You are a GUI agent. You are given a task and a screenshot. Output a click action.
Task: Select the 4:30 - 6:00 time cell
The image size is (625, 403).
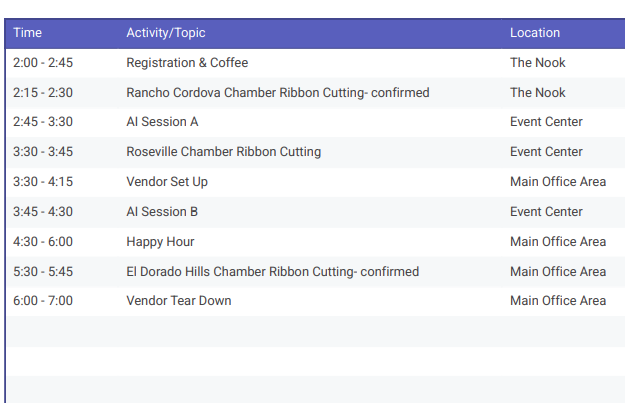pyautogui.click(x=43, y=242)
